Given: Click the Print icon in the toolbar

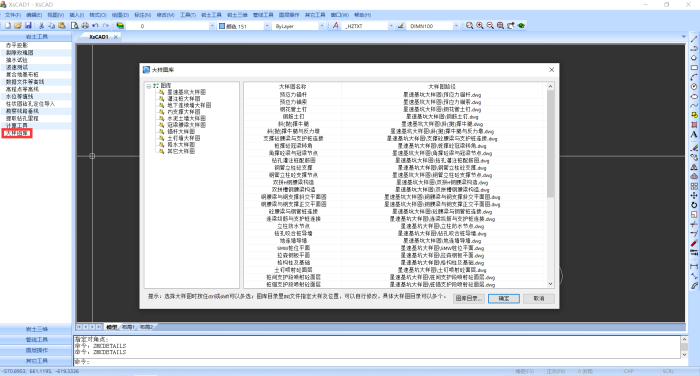Looking at the screenshot, I should tap(85, 26).
